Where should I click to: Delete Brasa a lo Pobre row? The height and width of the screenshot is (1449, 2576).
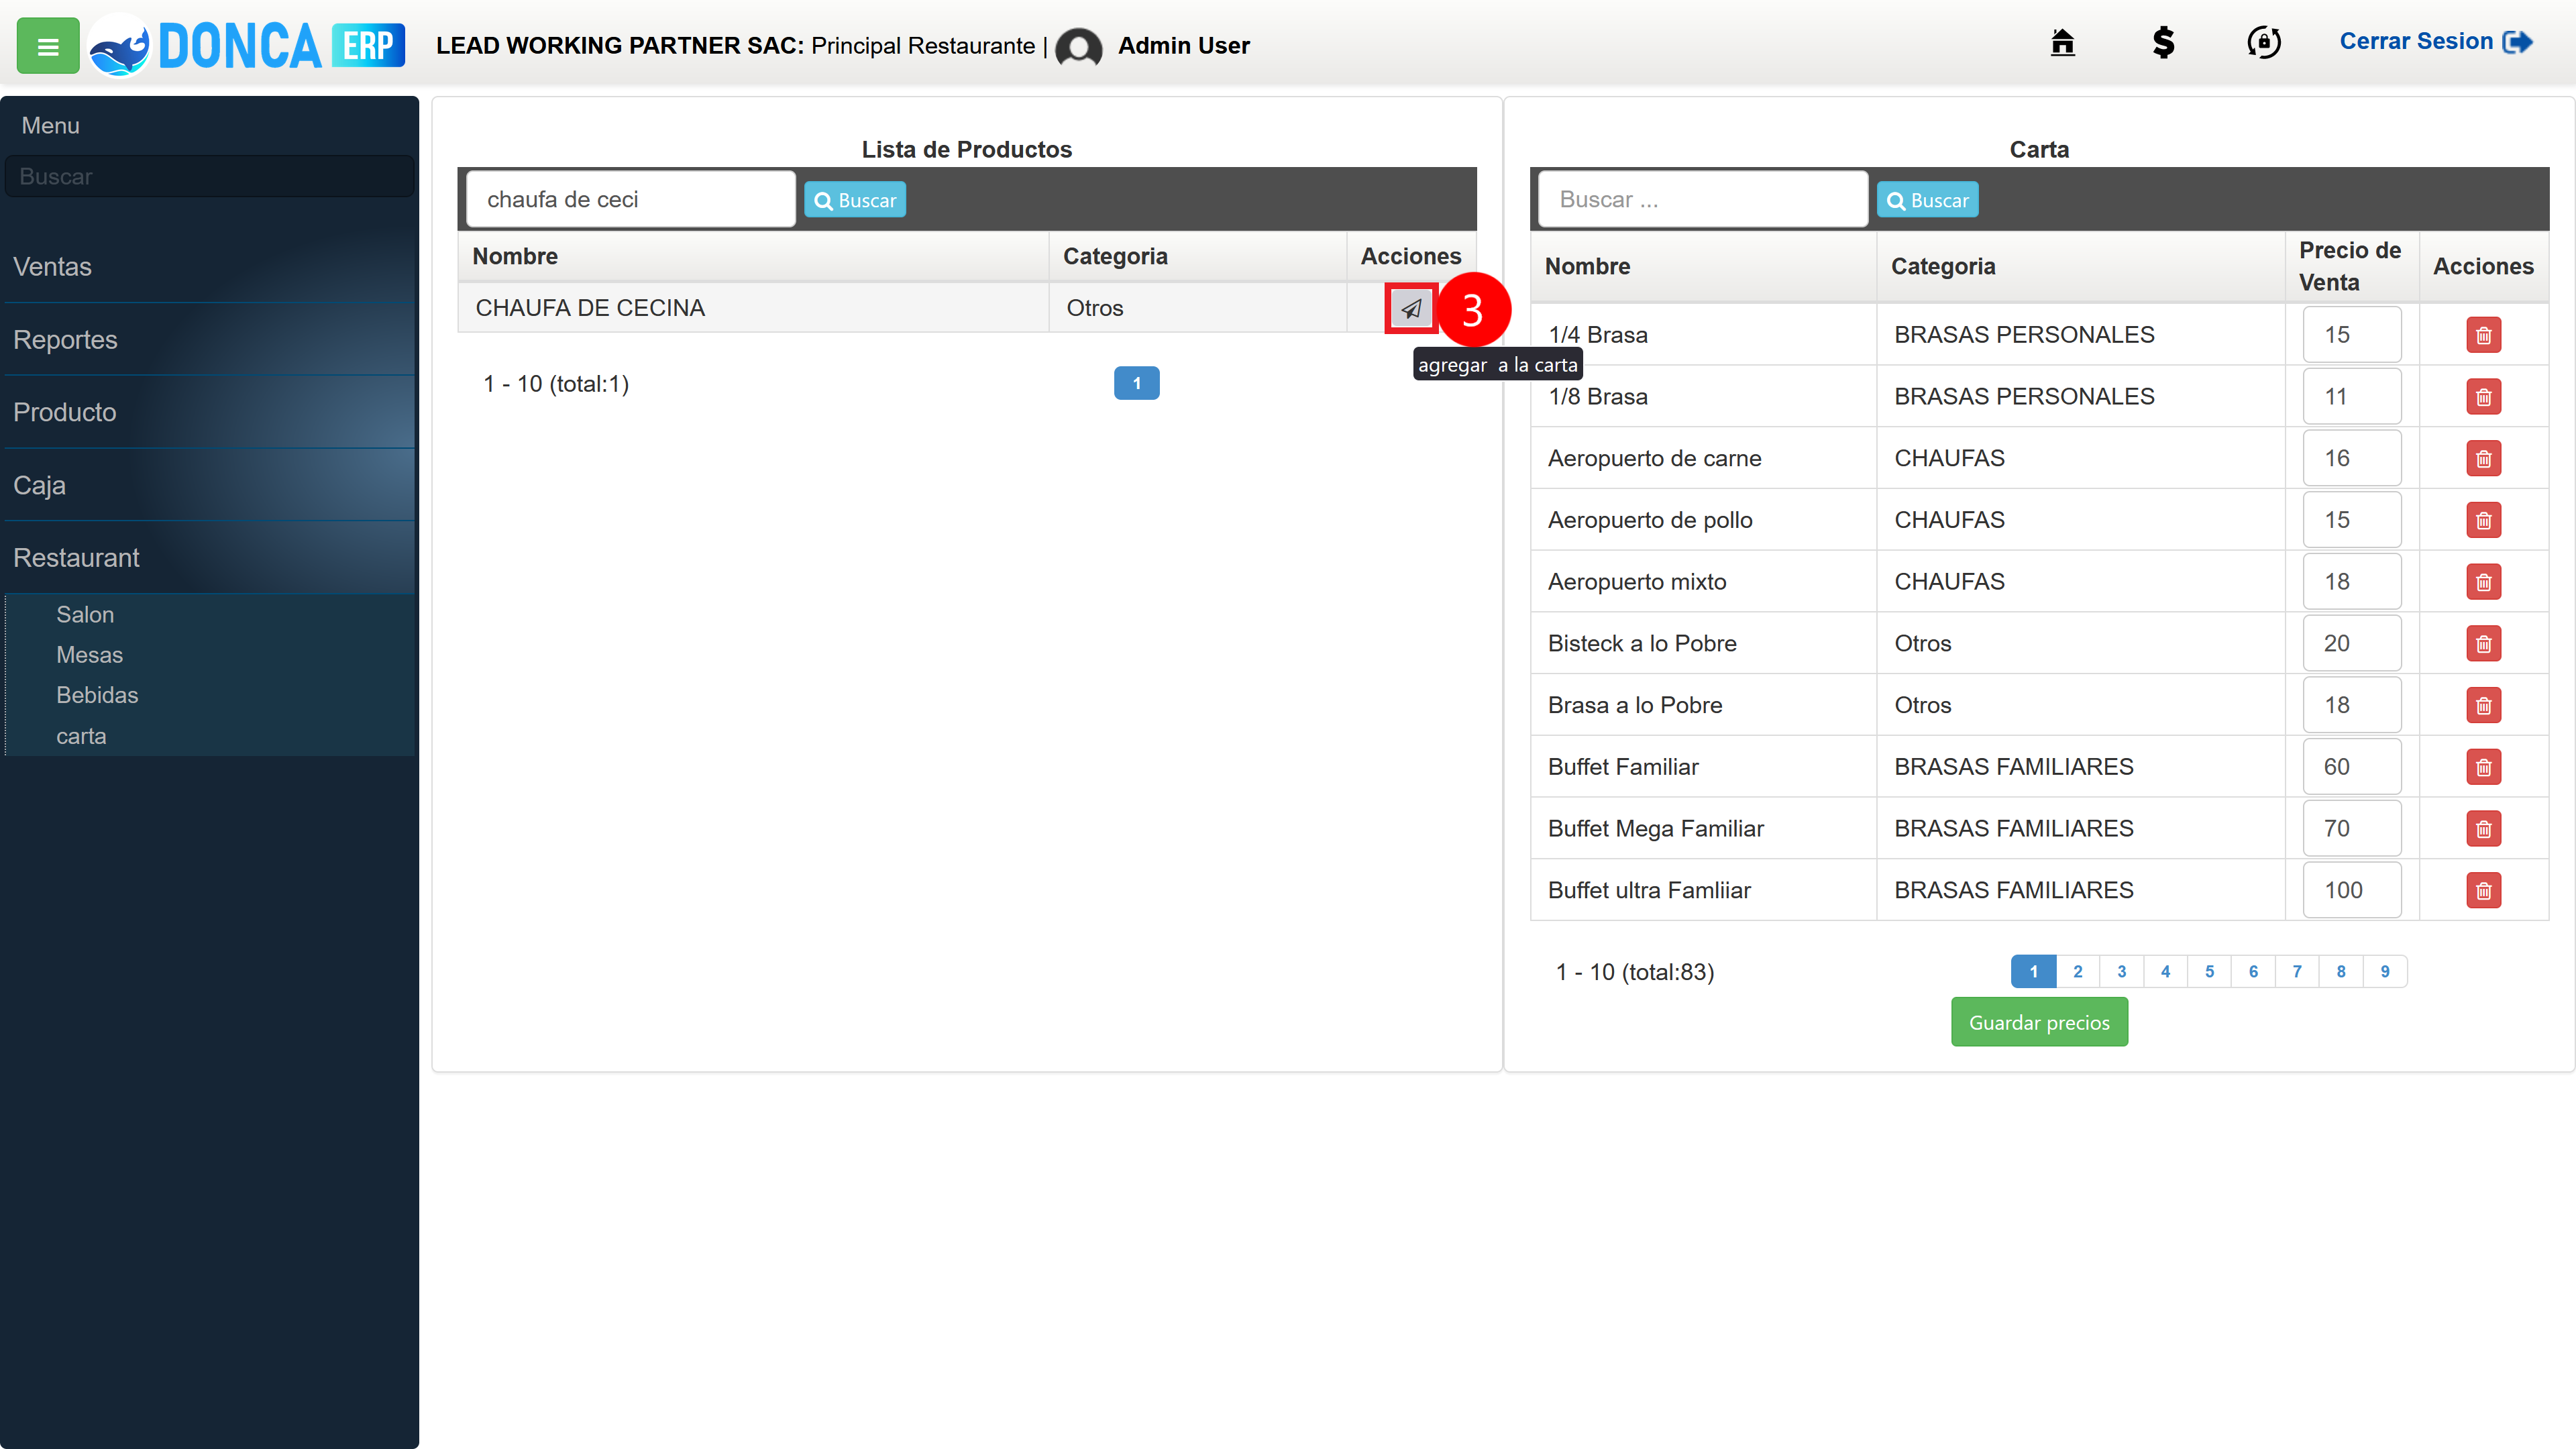pyautogui.click(x=2483, y=706)
